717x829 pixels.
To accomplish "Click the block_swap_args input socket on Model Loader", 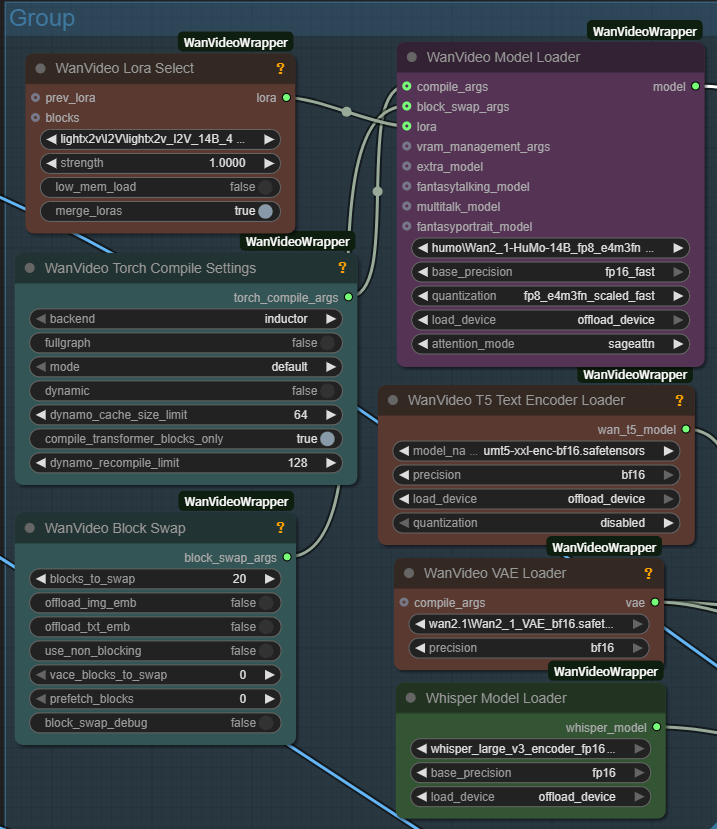I will [407, 106].
